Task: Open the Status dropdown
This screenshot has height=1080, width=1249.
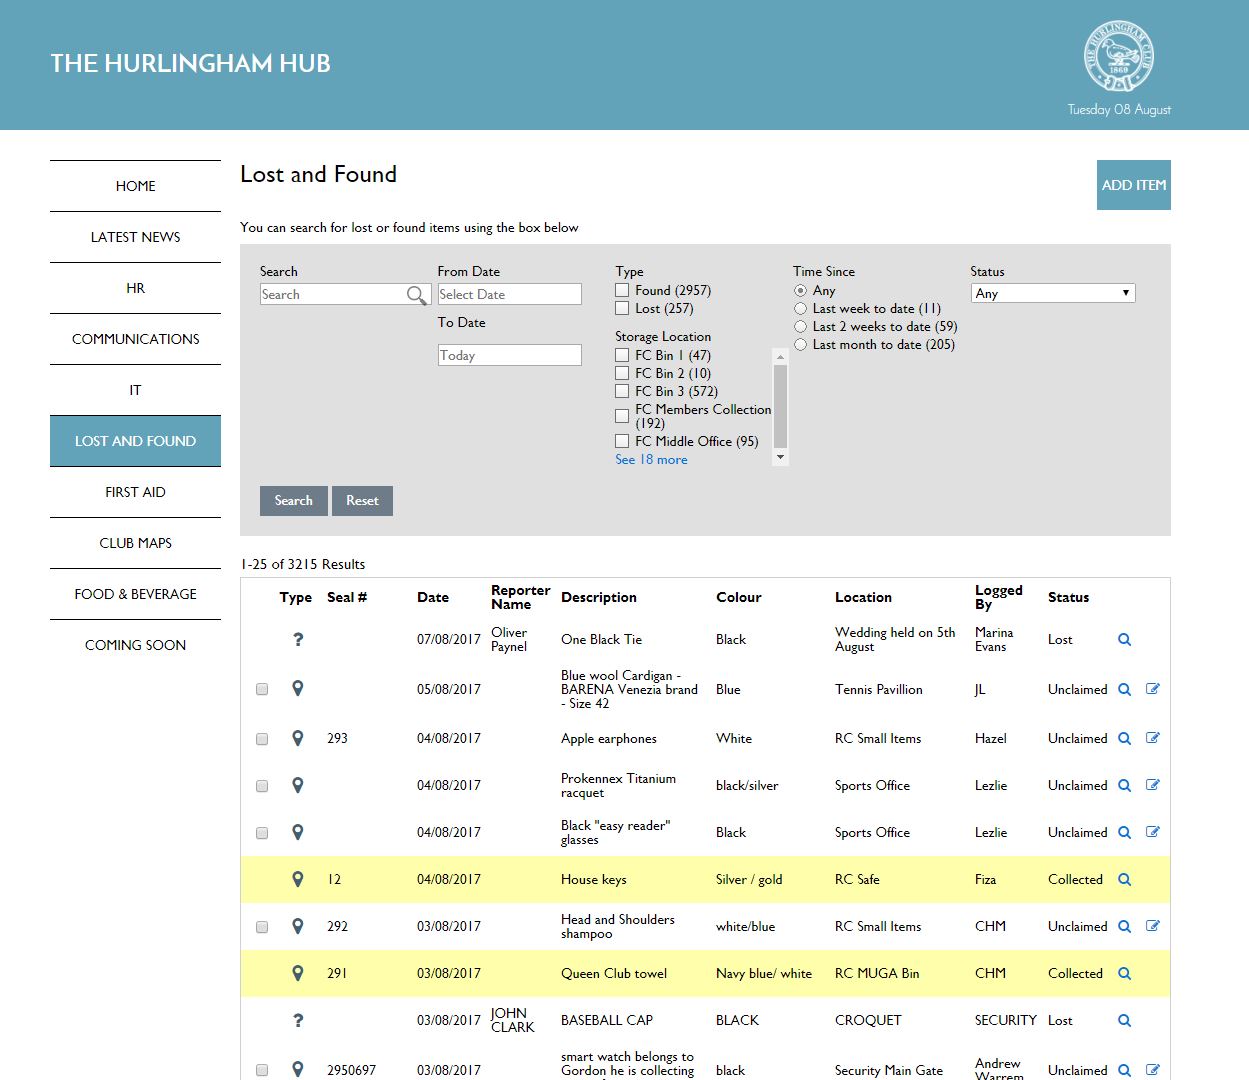Action: tap(1052, 293)
